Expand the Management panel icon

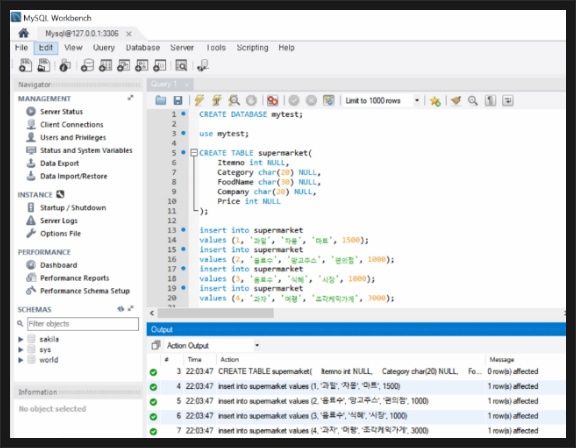click(x=130, y=98)
